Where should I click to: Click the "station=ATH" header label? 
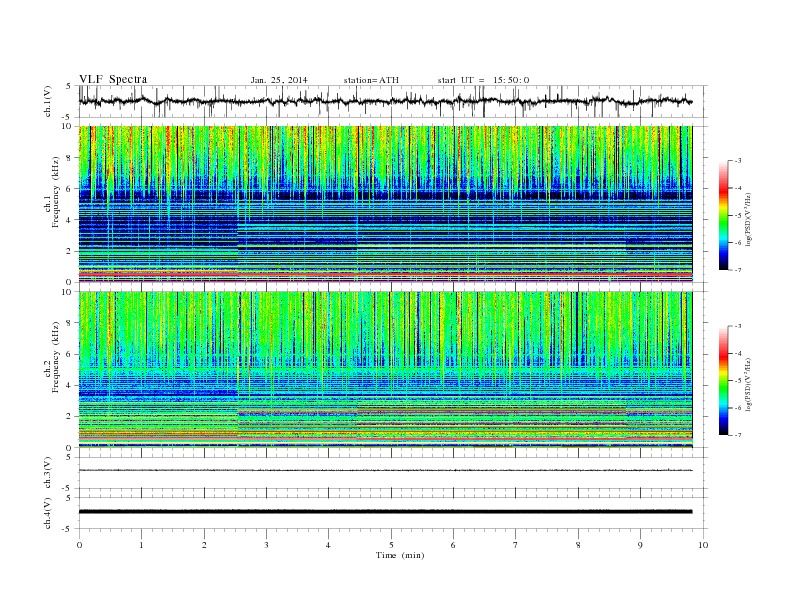[x=371, y=80]
